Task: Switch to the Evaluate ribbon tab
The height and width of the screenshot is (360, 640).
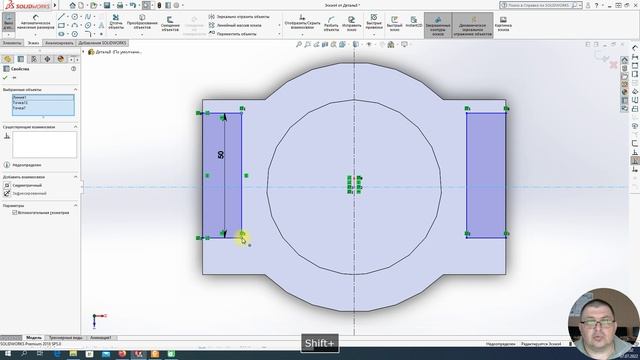Action: (x=59, y=43)
